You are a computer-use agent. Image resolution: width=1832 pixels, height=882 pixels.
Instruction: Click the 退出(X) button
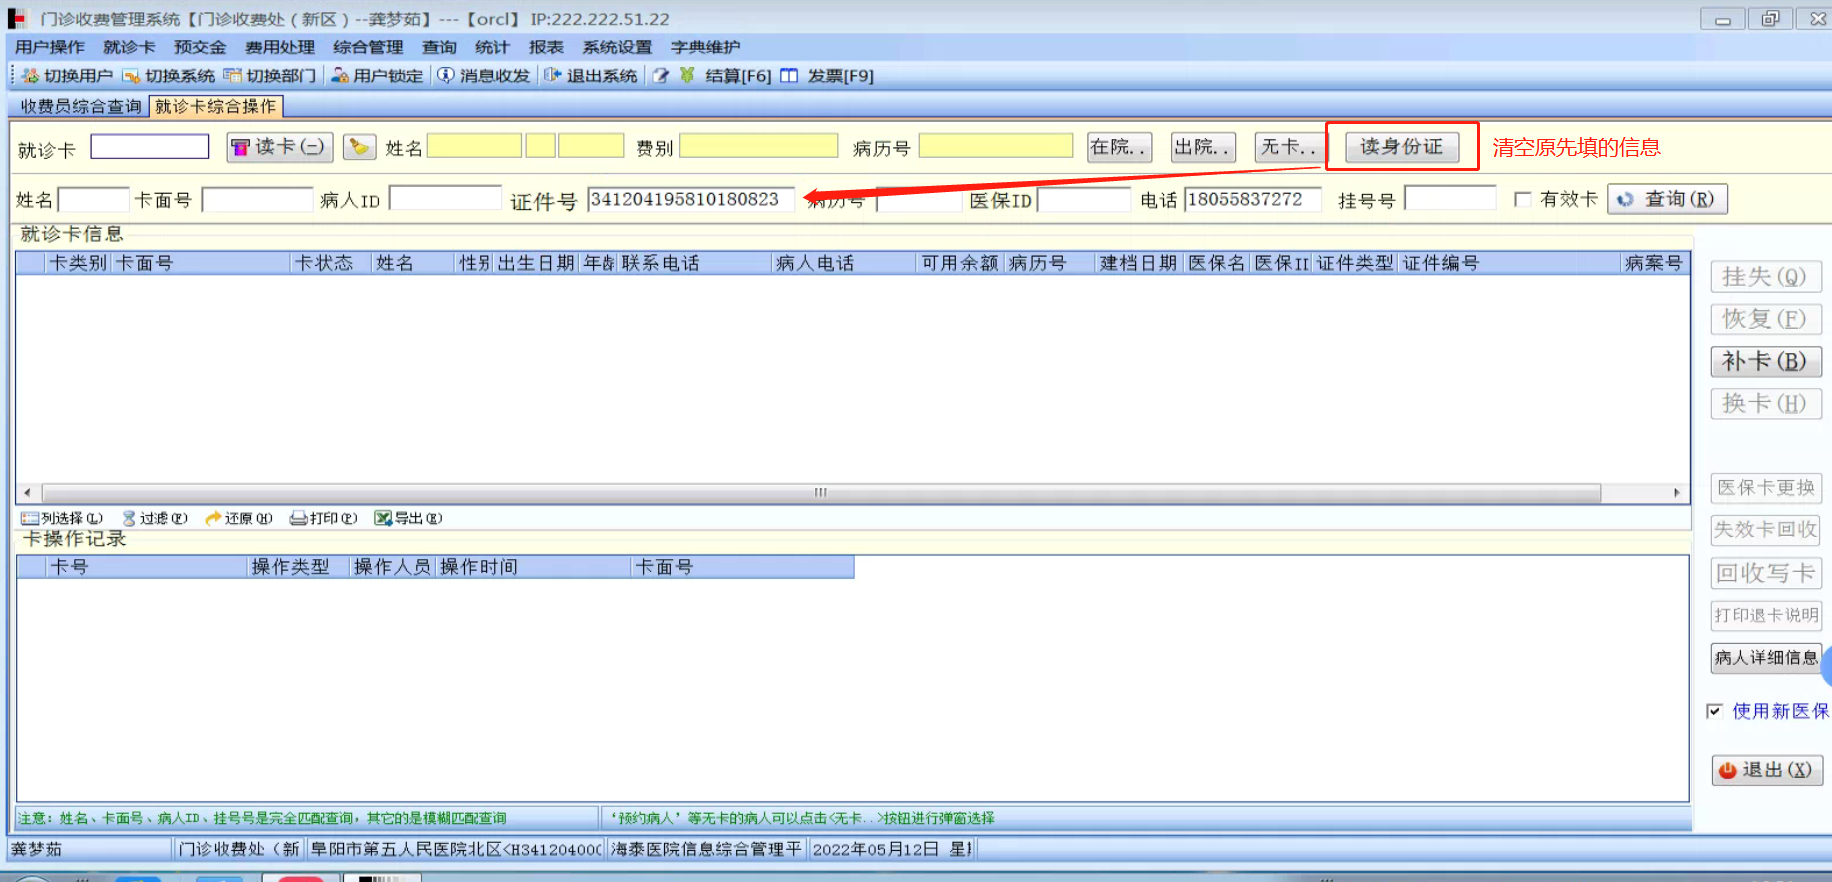[1767, 770]
